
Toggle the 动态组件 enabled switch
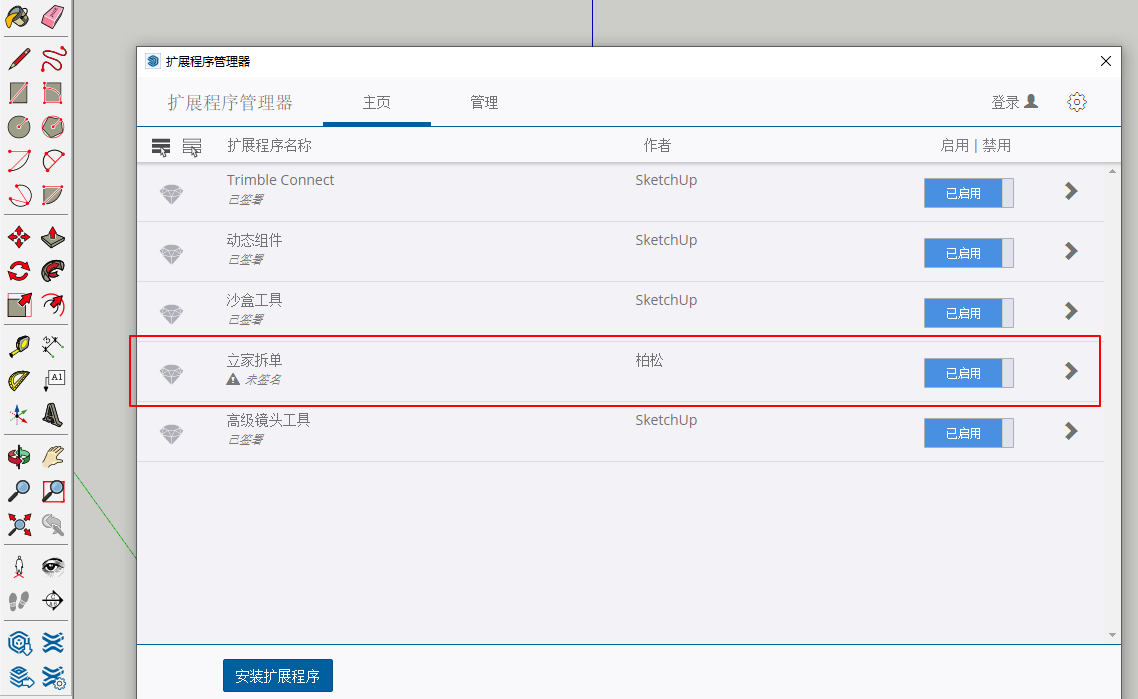(x=968, y=253)
